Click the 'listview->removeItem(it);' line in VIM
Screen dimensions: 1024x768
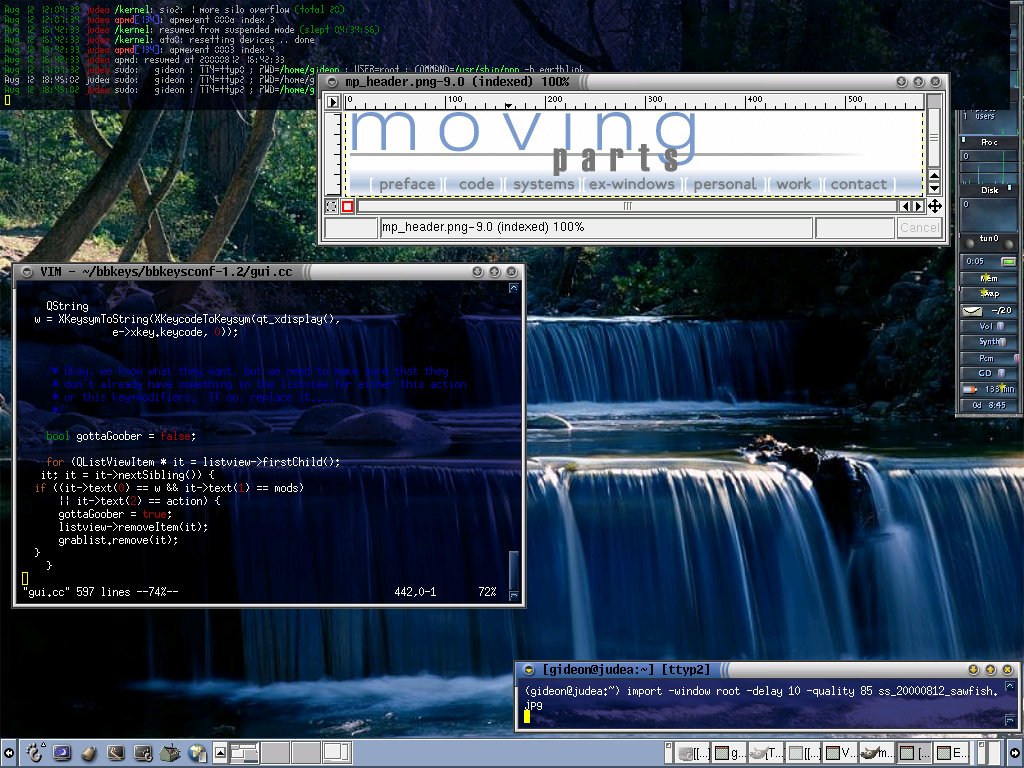(x=133, y=527)
